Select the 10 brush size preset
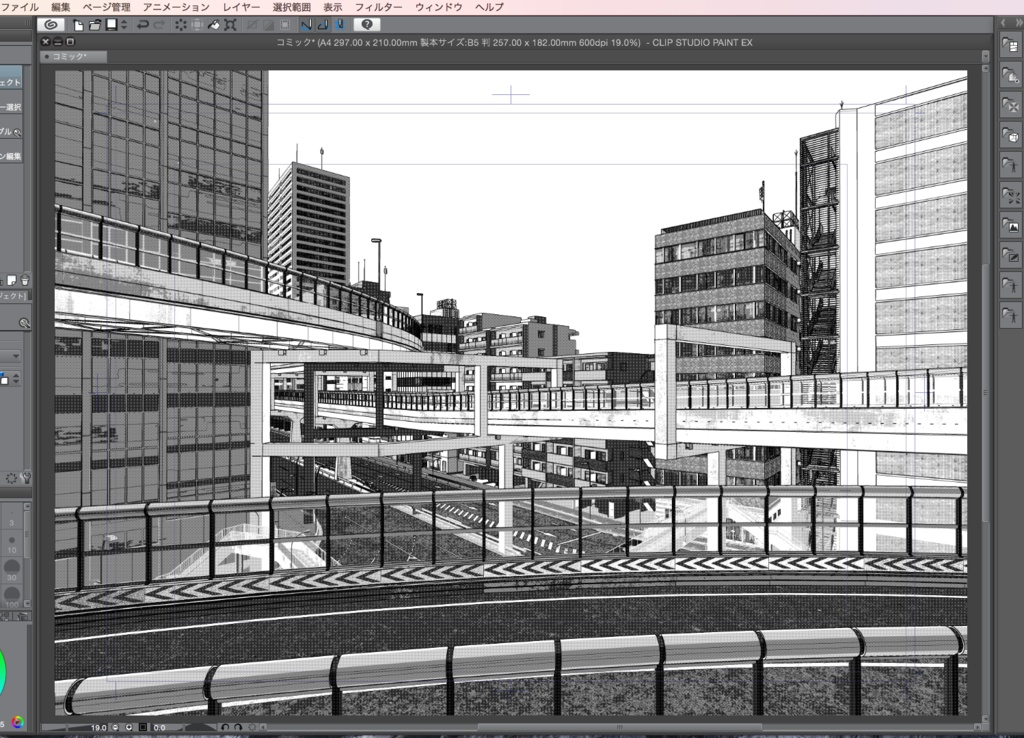Screen dimensions: 1024x738 click(11, 544)
